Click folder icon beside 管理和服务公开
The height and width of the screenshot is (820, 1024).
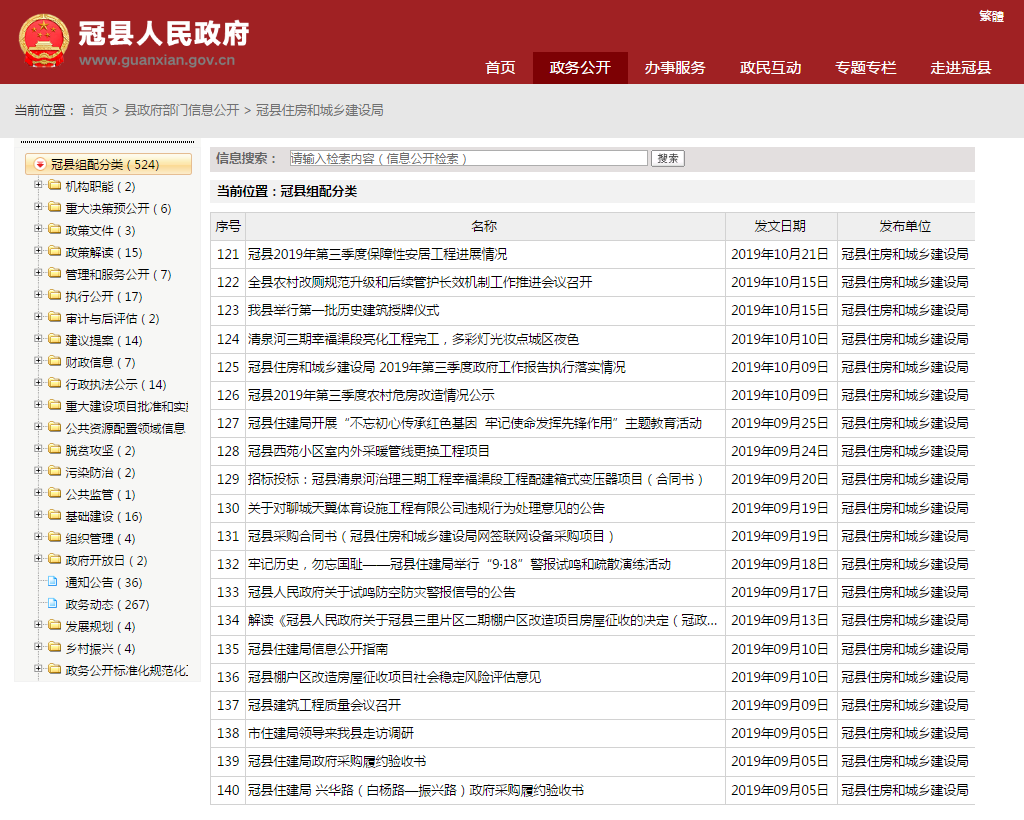(55, 274)
